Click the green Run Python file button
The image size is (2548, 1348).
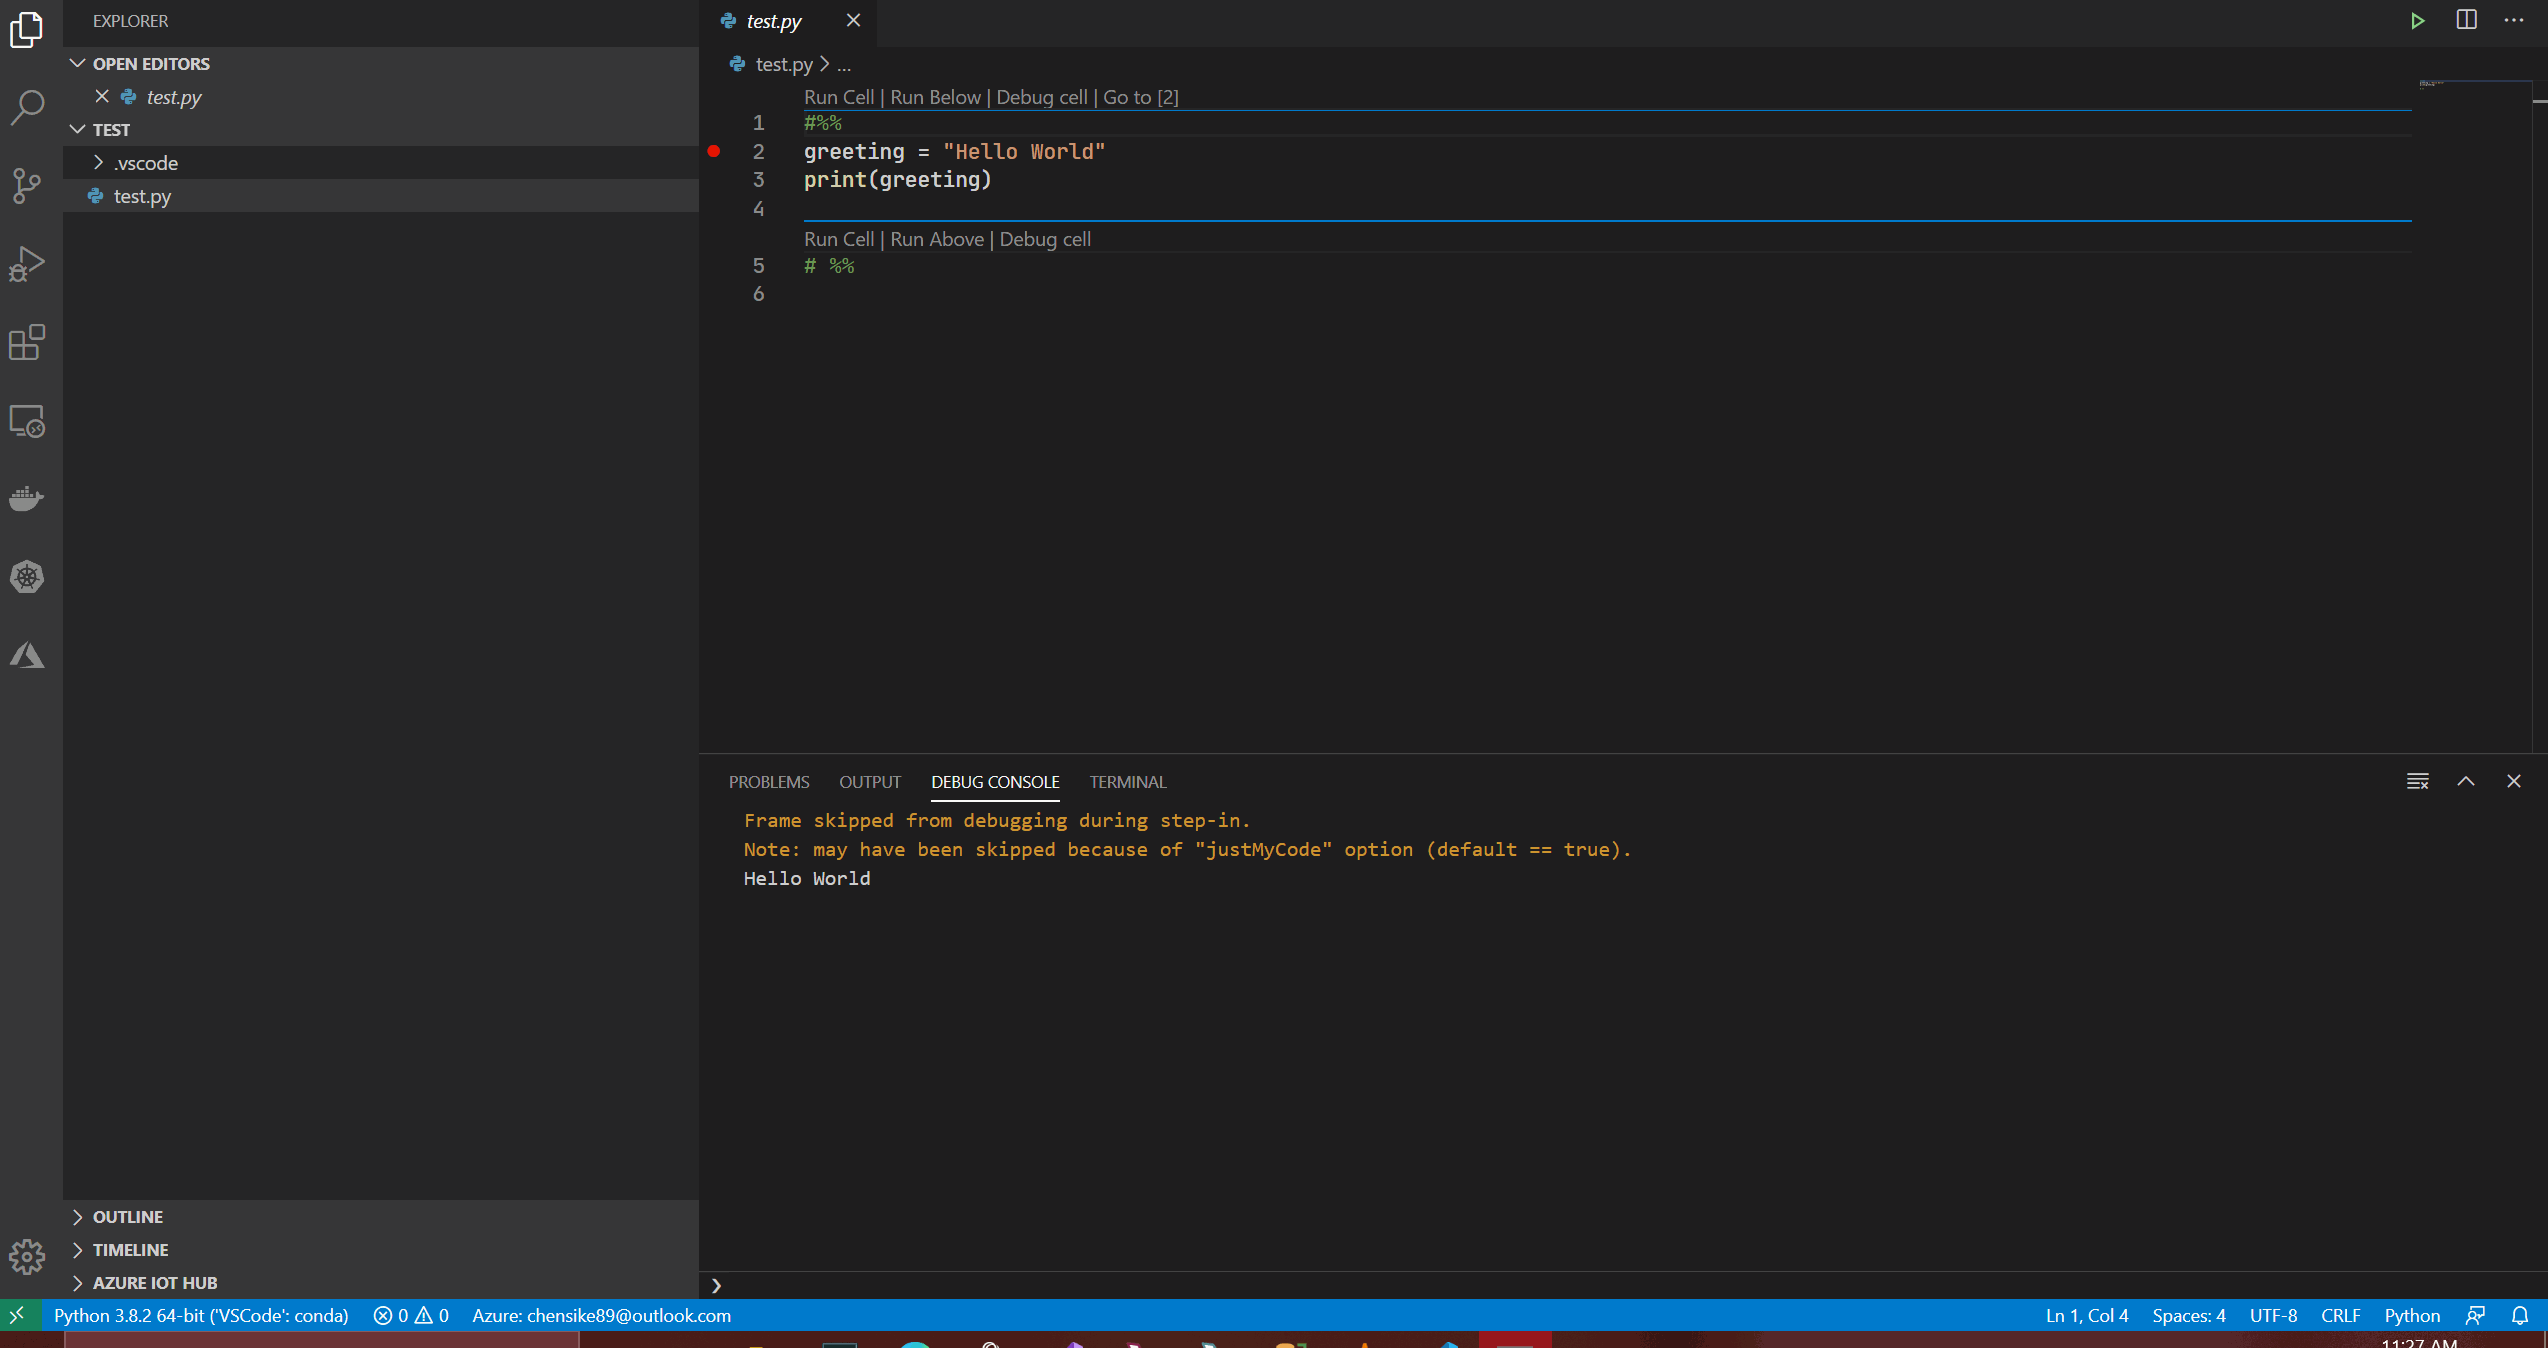[2417, 21]
